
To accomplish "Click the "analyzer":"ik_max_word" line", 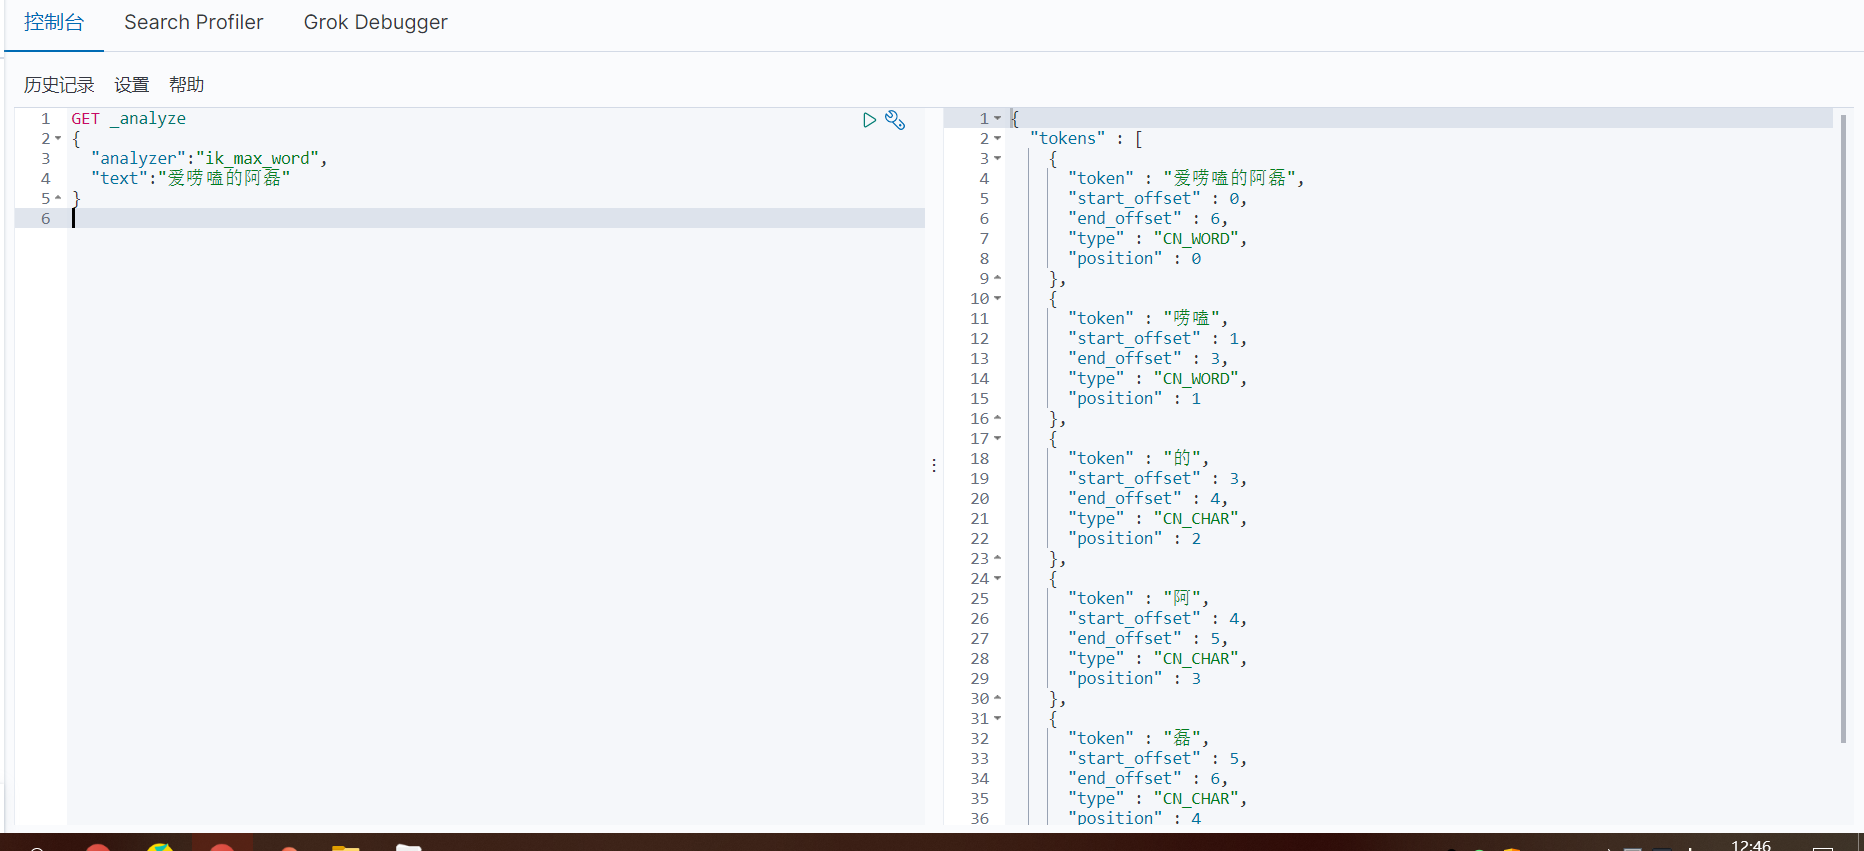I will pyautogui.click(x=209, y=158).
